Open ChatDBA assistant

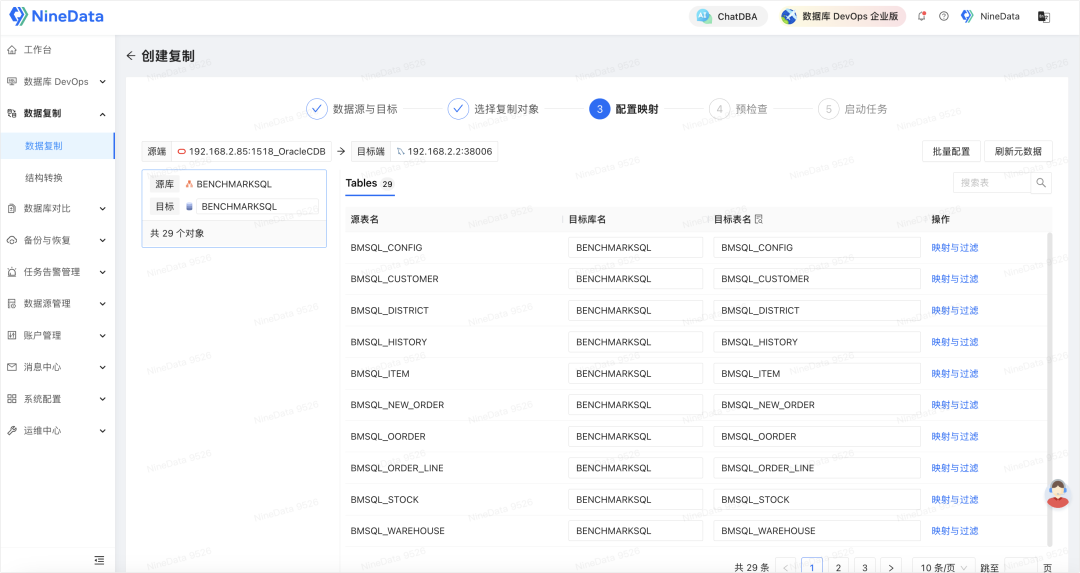pos(728,17)
